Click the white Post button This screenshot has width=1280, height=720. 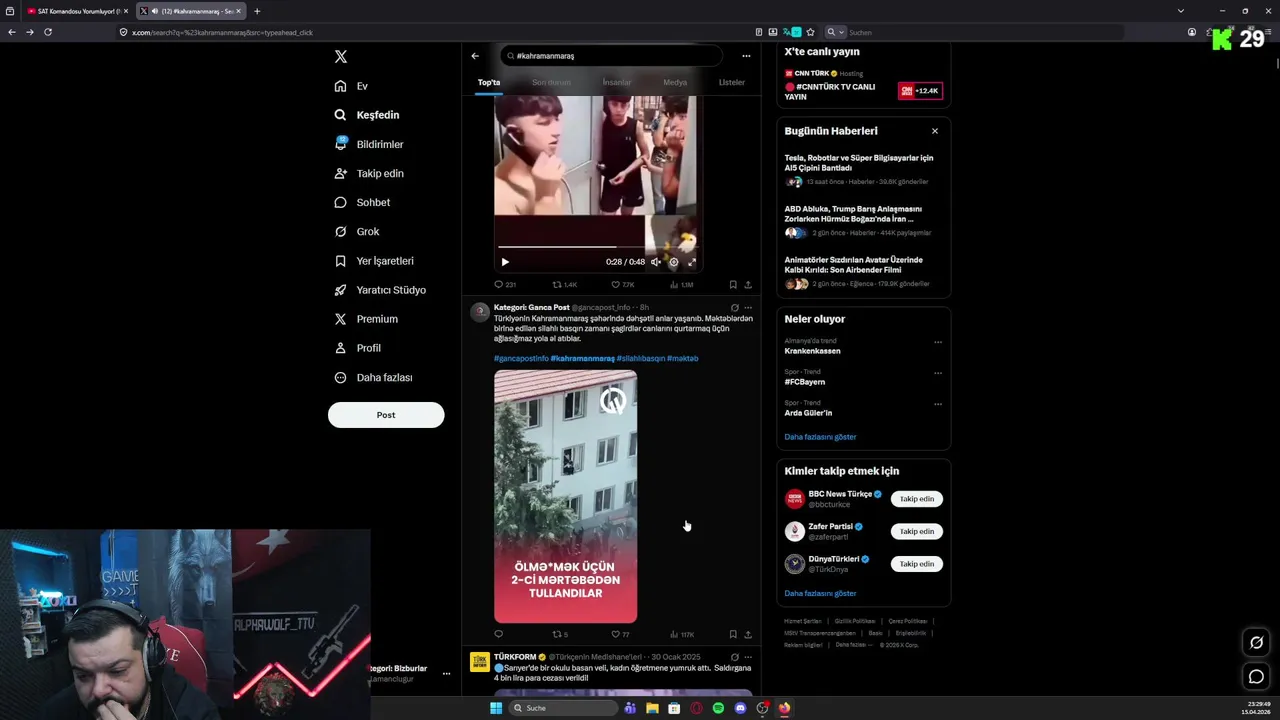[386, 415]
